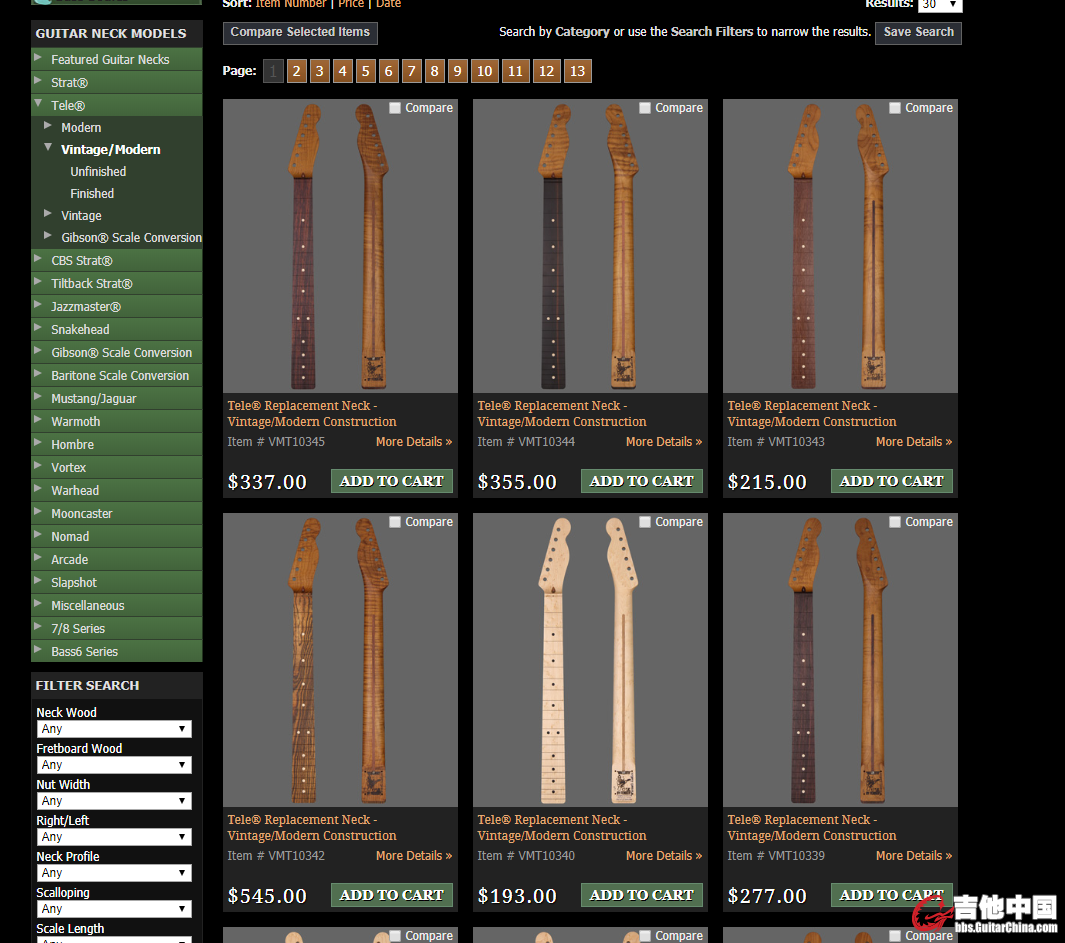Check Compare box for maple neck VMT10340

[x=645, y=522]
